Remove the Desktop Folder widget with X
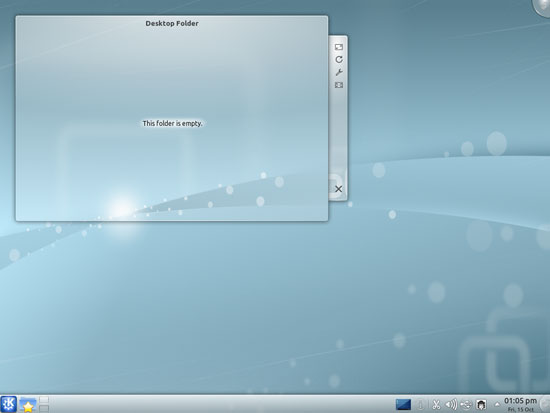550x413 pixels. pyautogui.click(x=338, y=189)
